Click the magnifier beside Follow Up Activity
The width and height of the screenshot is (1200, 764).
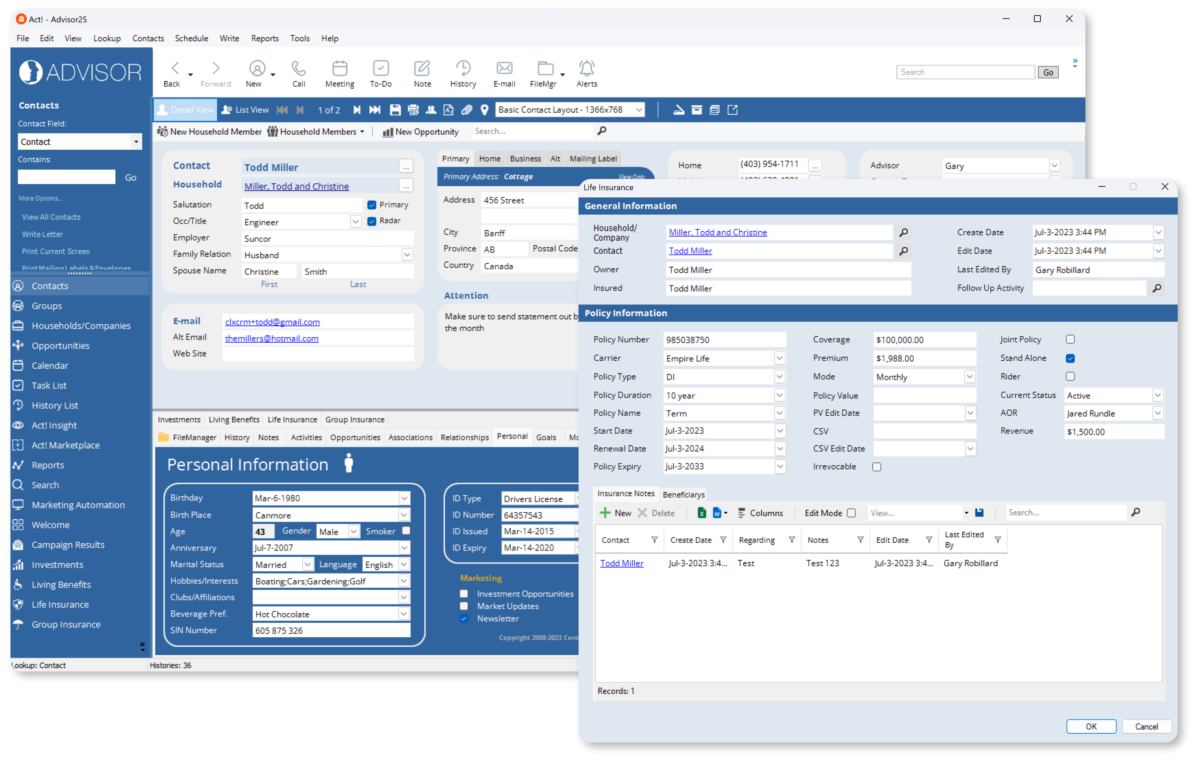[1157, 288]
